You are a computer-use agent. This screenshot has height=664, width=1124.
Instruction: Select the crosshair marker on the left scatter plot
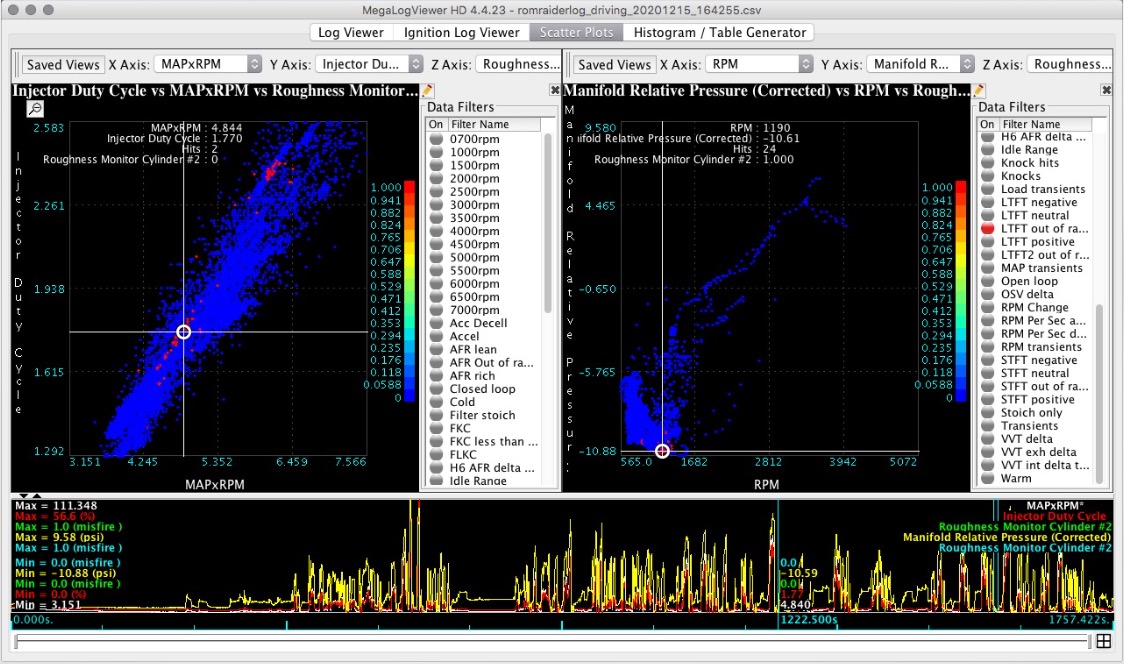(x=183, y=330)
